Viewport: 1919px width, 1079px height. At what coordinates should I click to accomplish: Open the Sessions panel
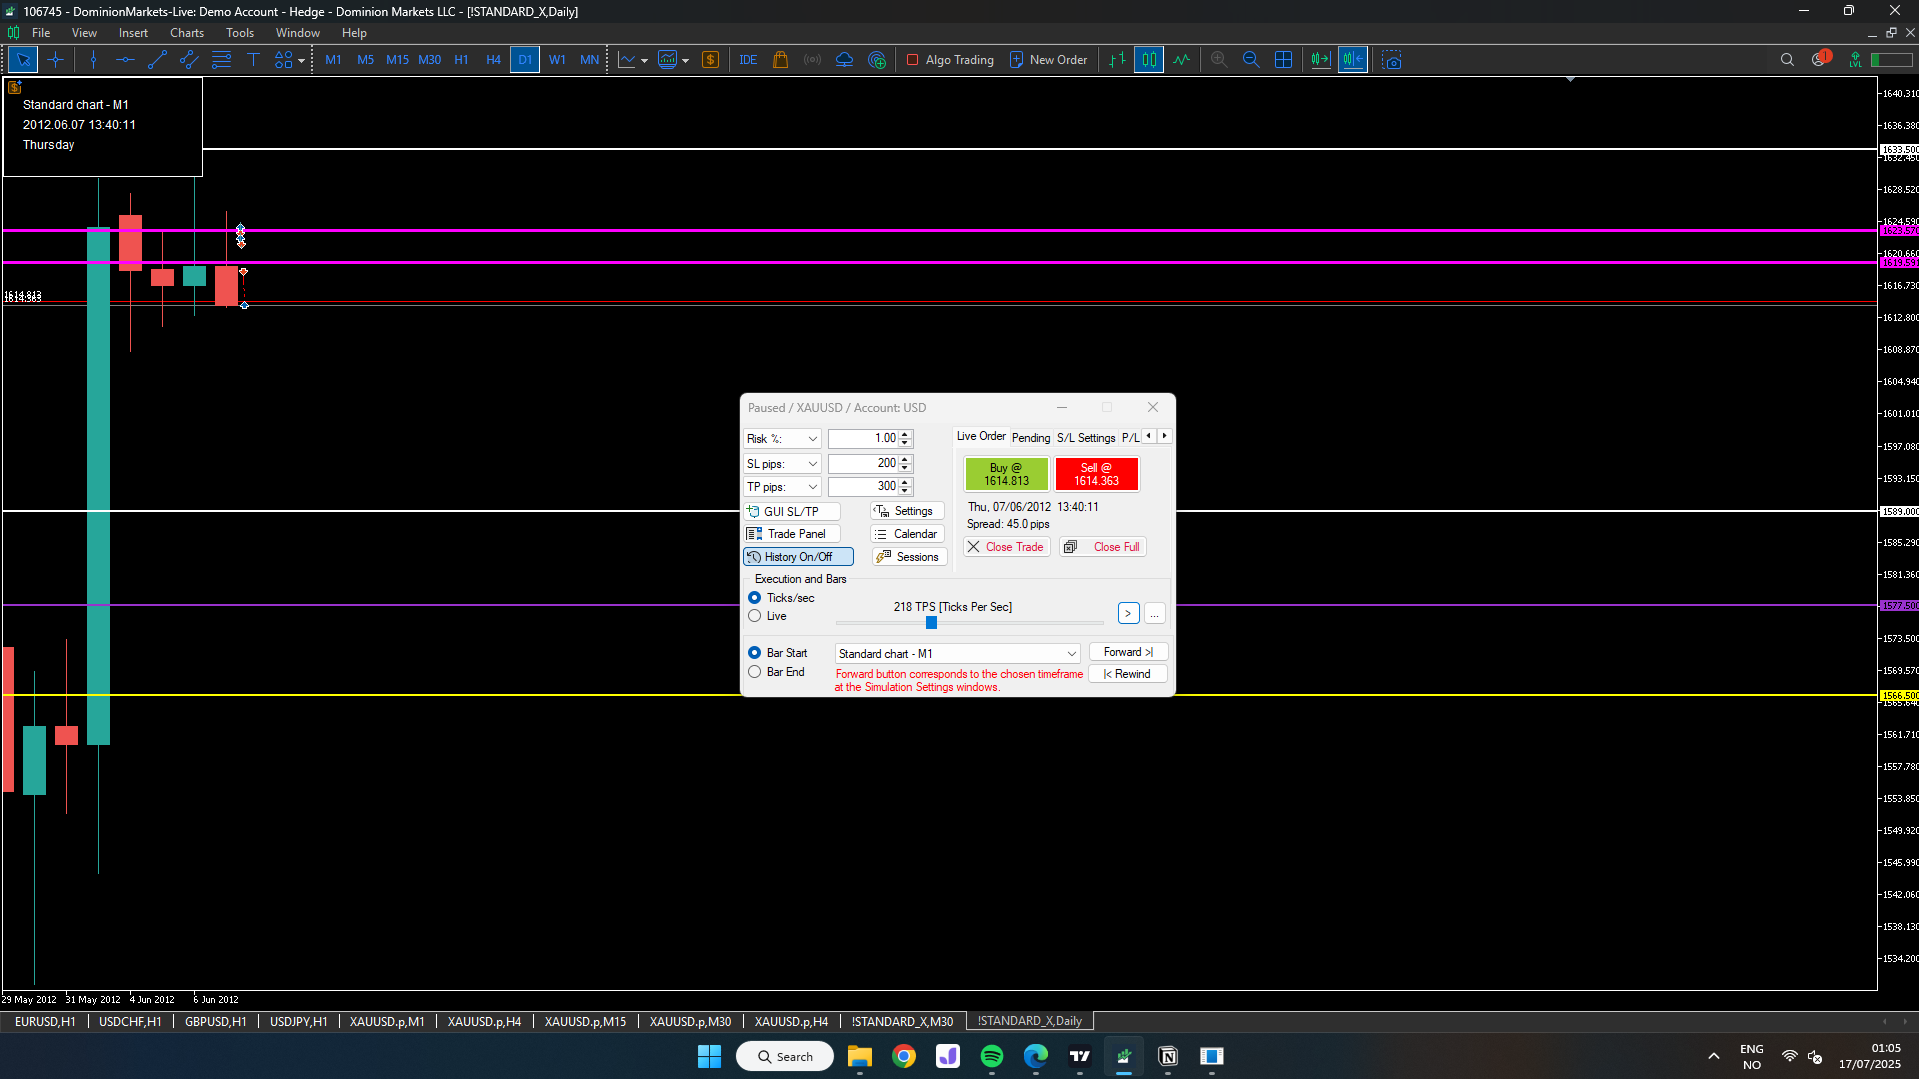point(909,557)
